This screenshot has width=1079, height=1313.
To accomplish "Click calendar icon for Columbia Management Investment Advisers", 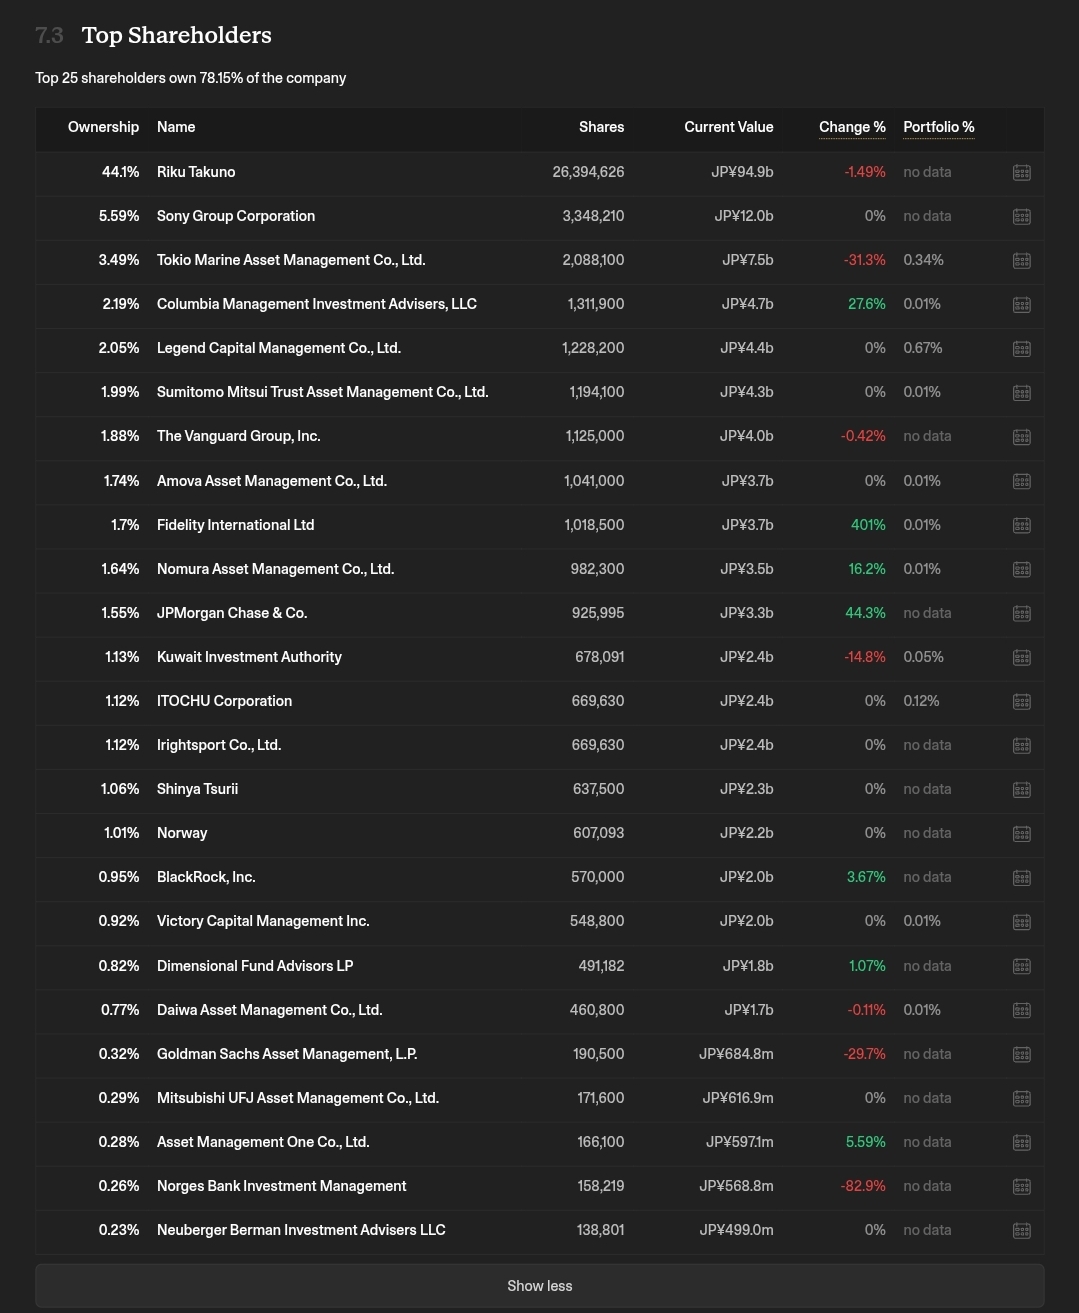I will pyautogui.click(x=1021, y=304).
